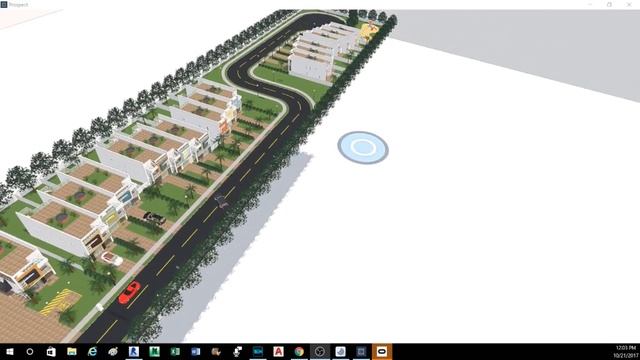Select the red car on the road
The width and height of the screenshot is (640, 360).
tap(129, 292)
